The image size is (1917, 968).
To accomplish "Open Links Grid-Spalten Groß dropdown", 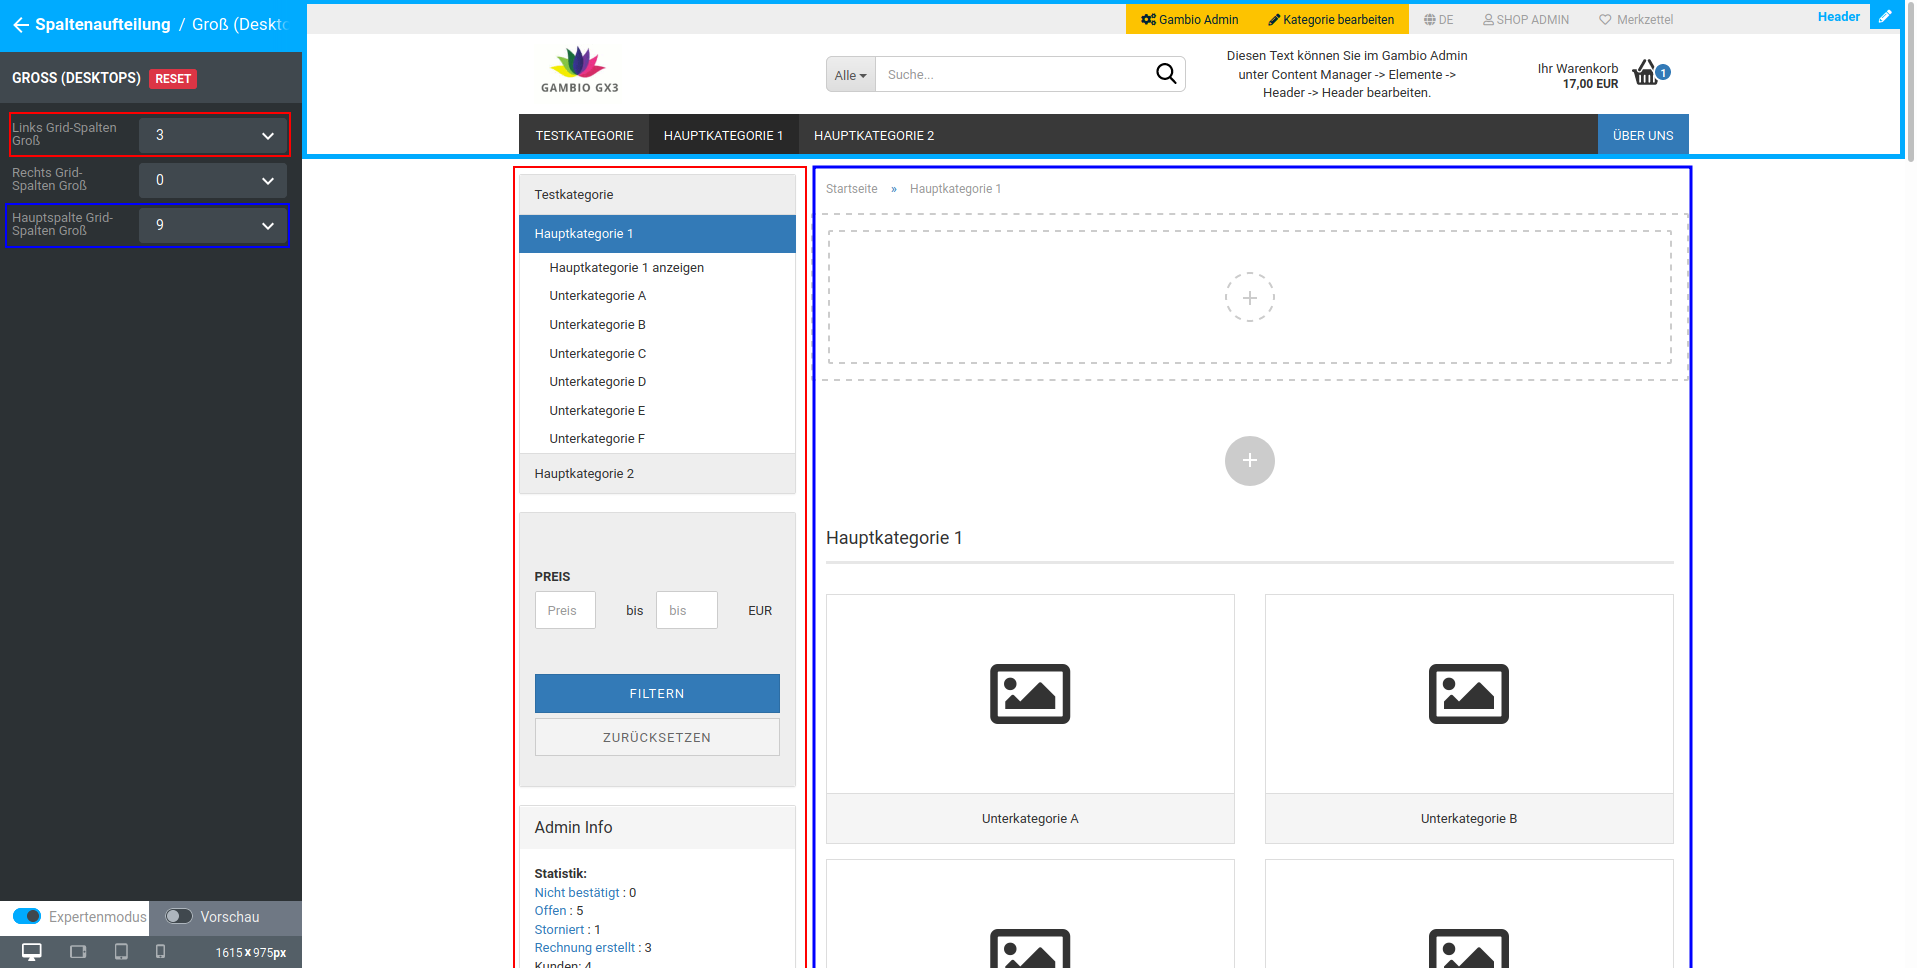I will pyautogui.click(x=212, y=135).
